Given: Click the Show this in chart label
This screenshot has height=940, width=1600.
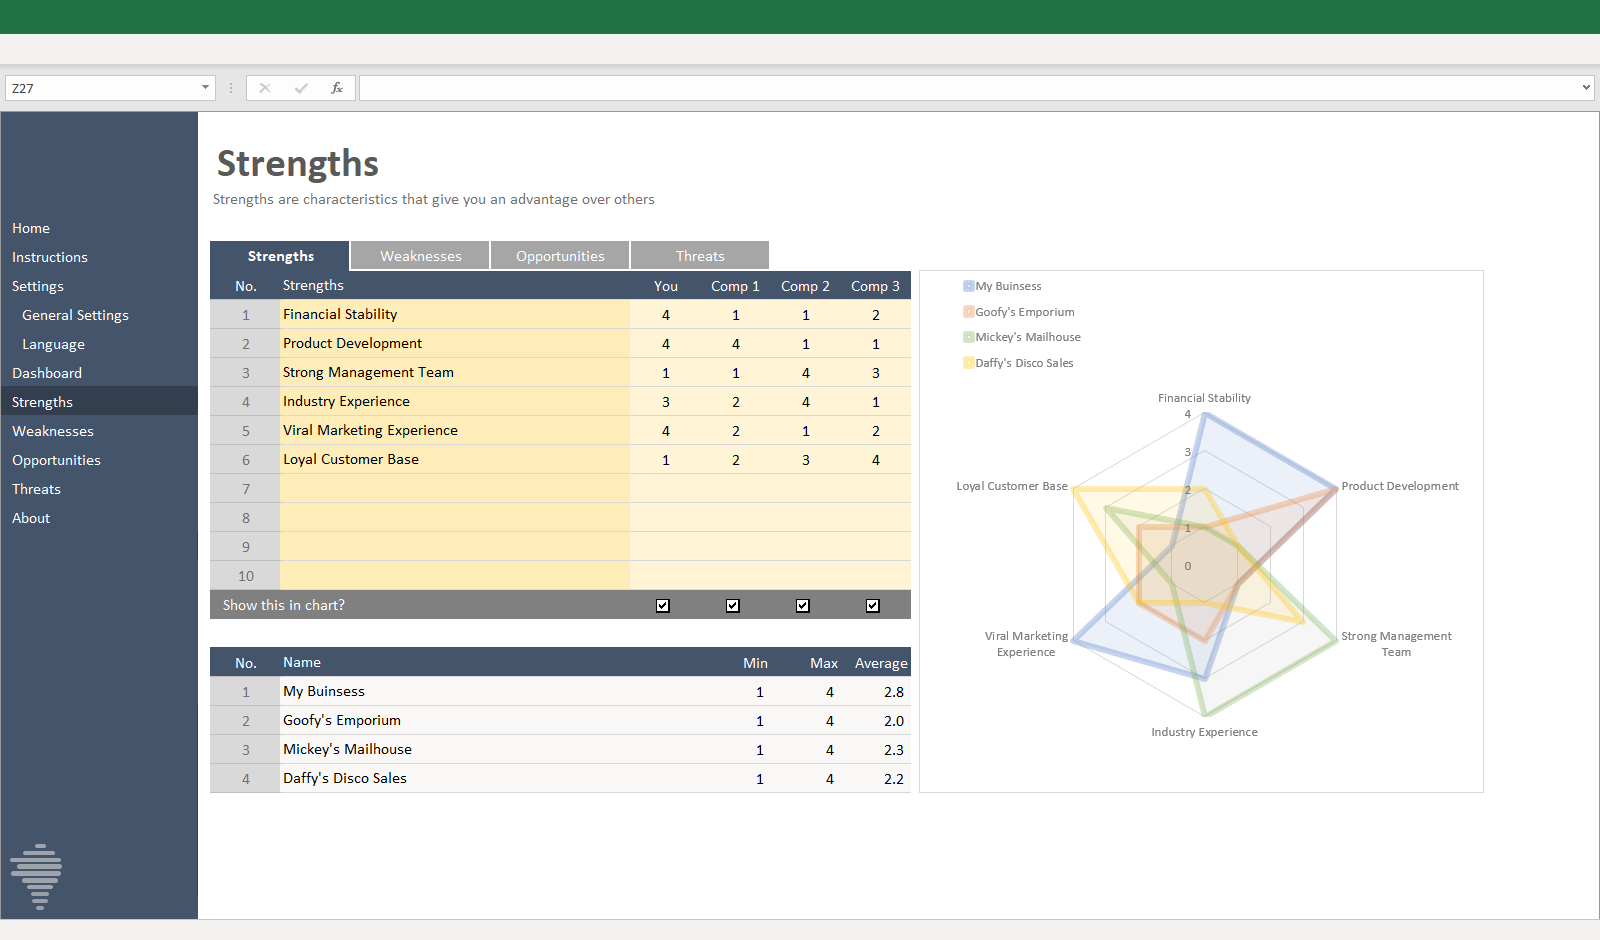Looking at the screenshot, I should click(284, 605).
